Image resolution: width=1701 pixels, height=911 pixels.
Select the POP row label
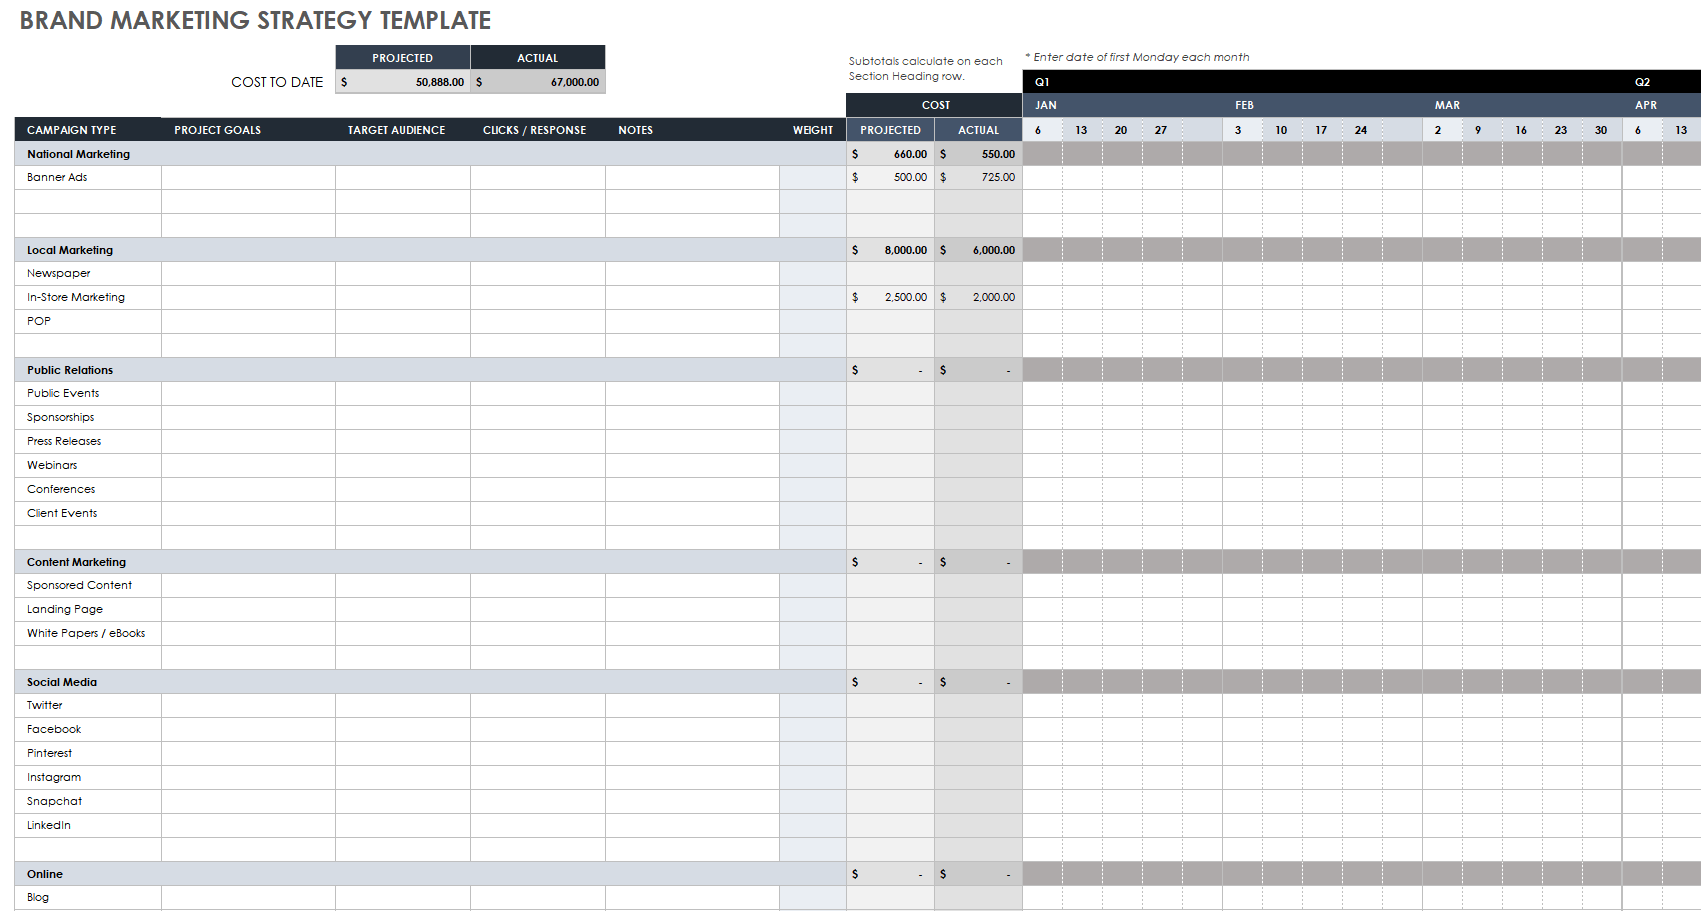pos(39,321)
